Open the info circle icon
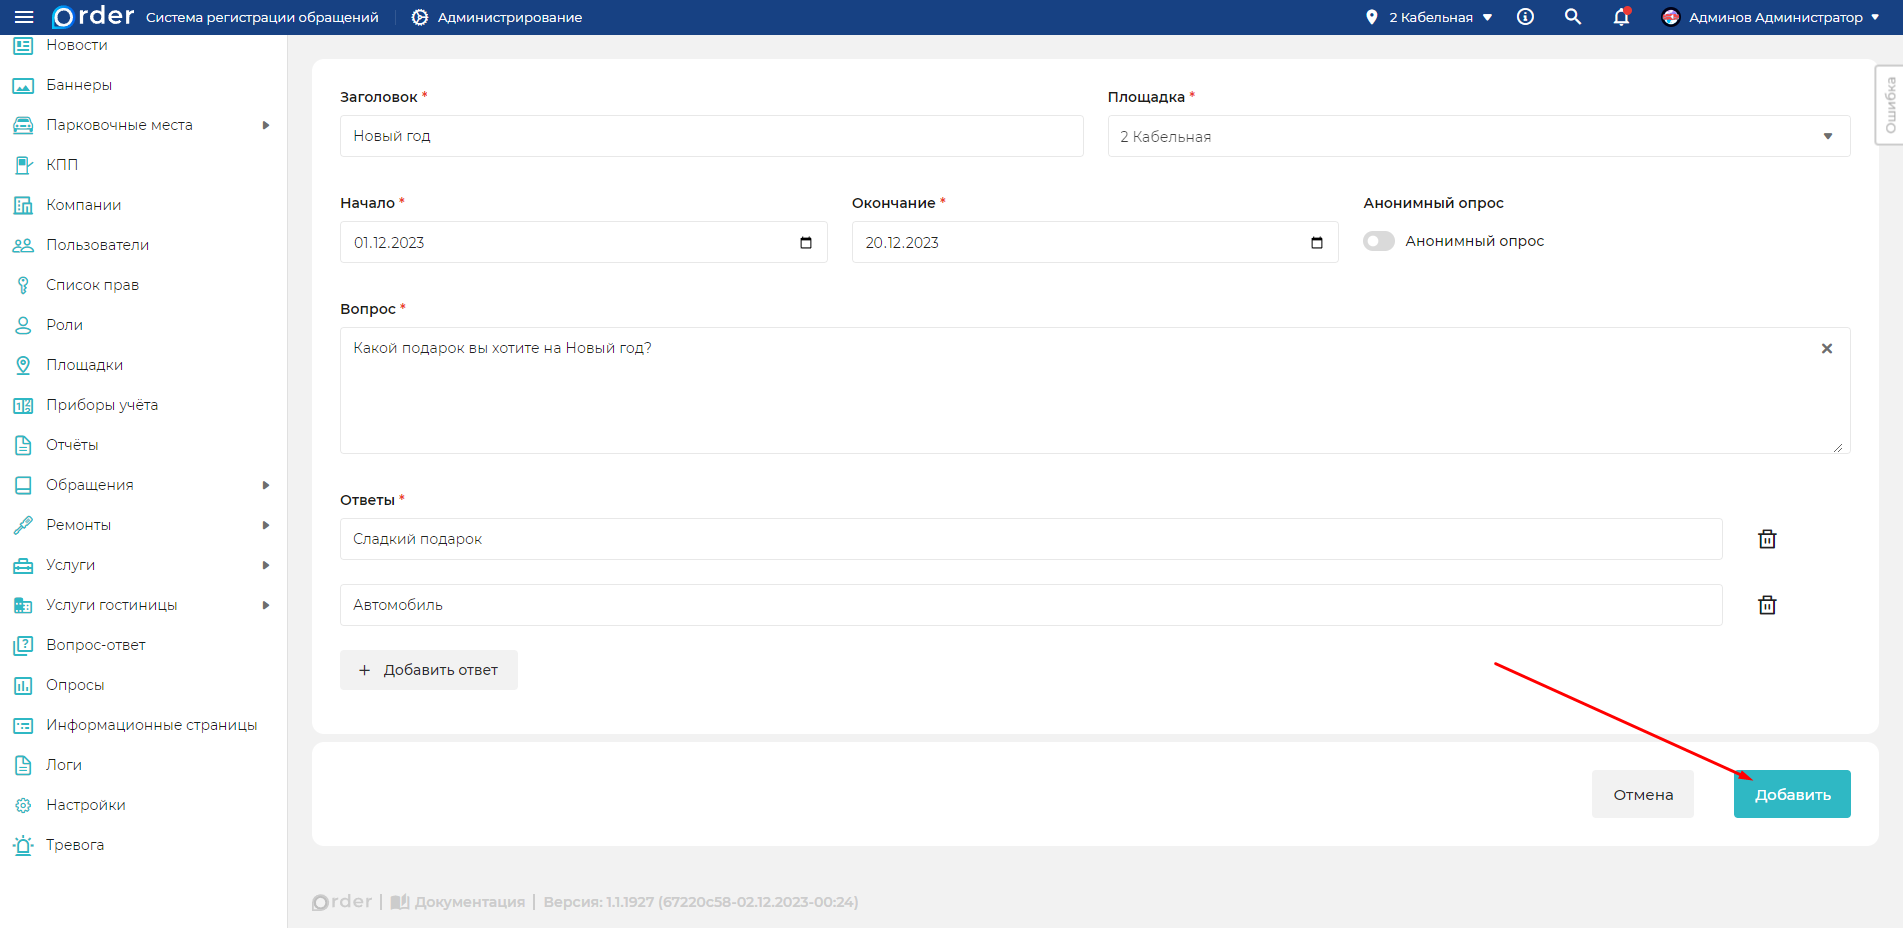Image resolution: width=1903 pixels, height=928 pixels. 1525,17
